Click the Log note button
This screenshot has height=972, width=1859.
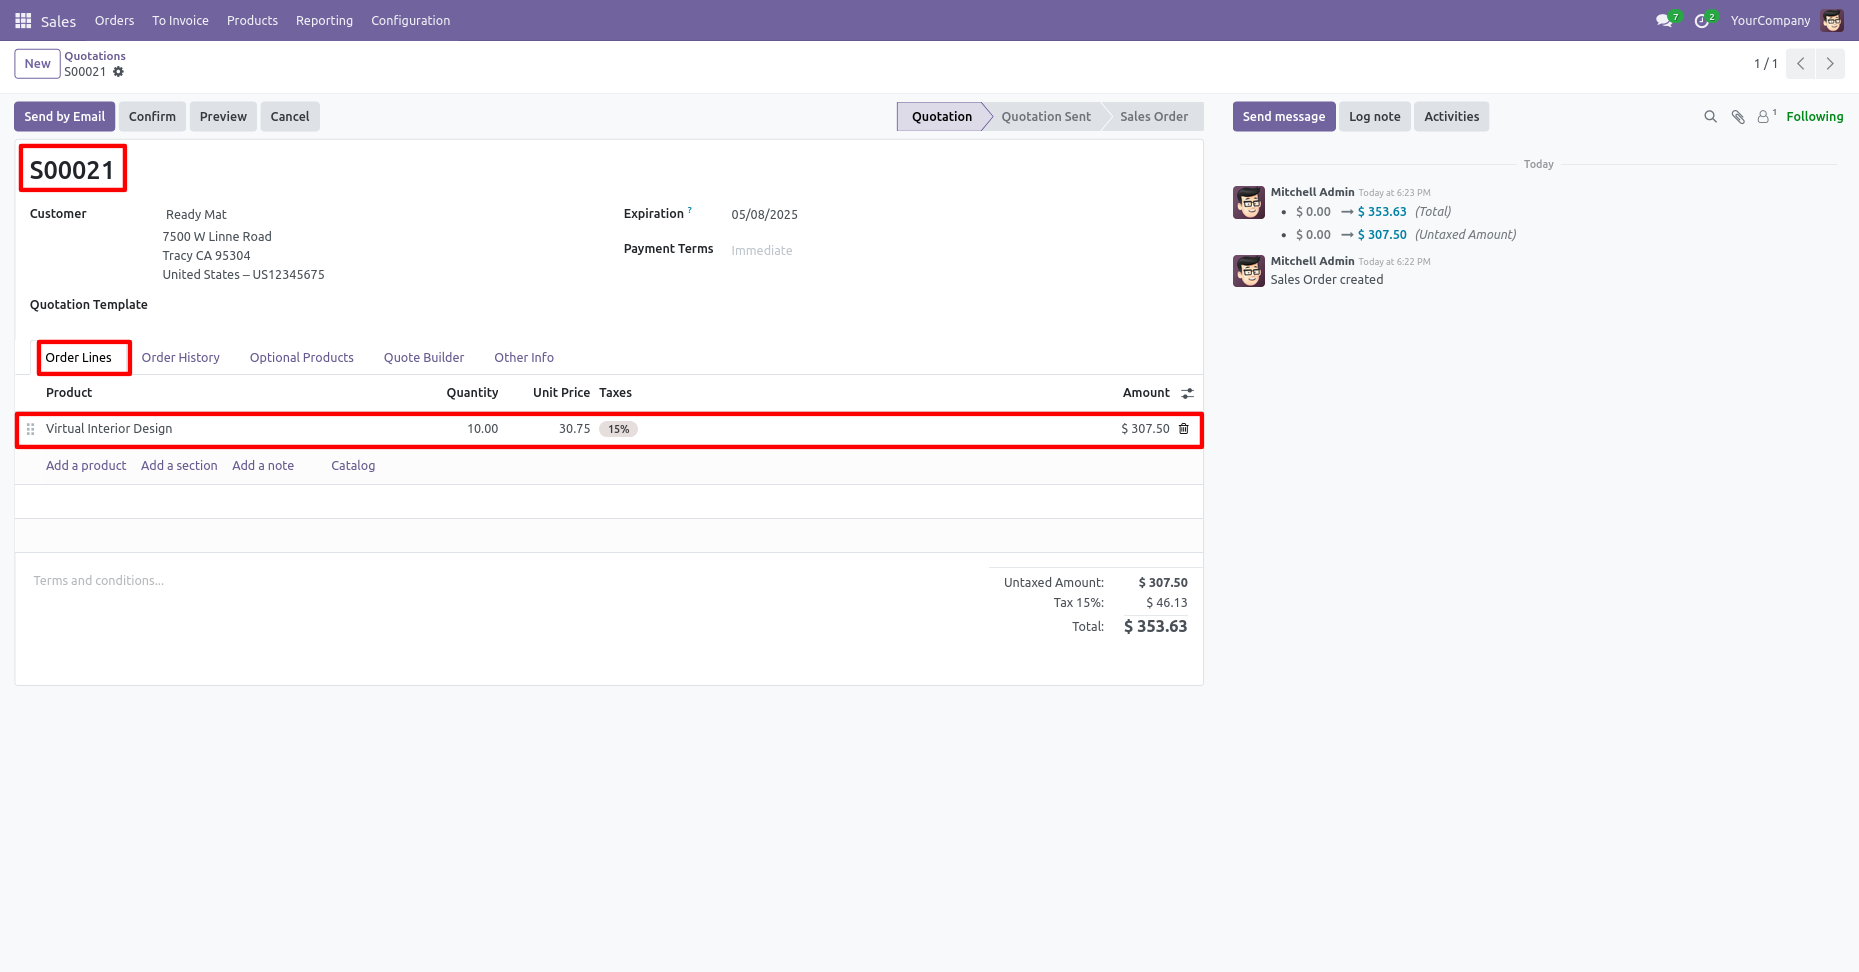tap(1375, 117)
